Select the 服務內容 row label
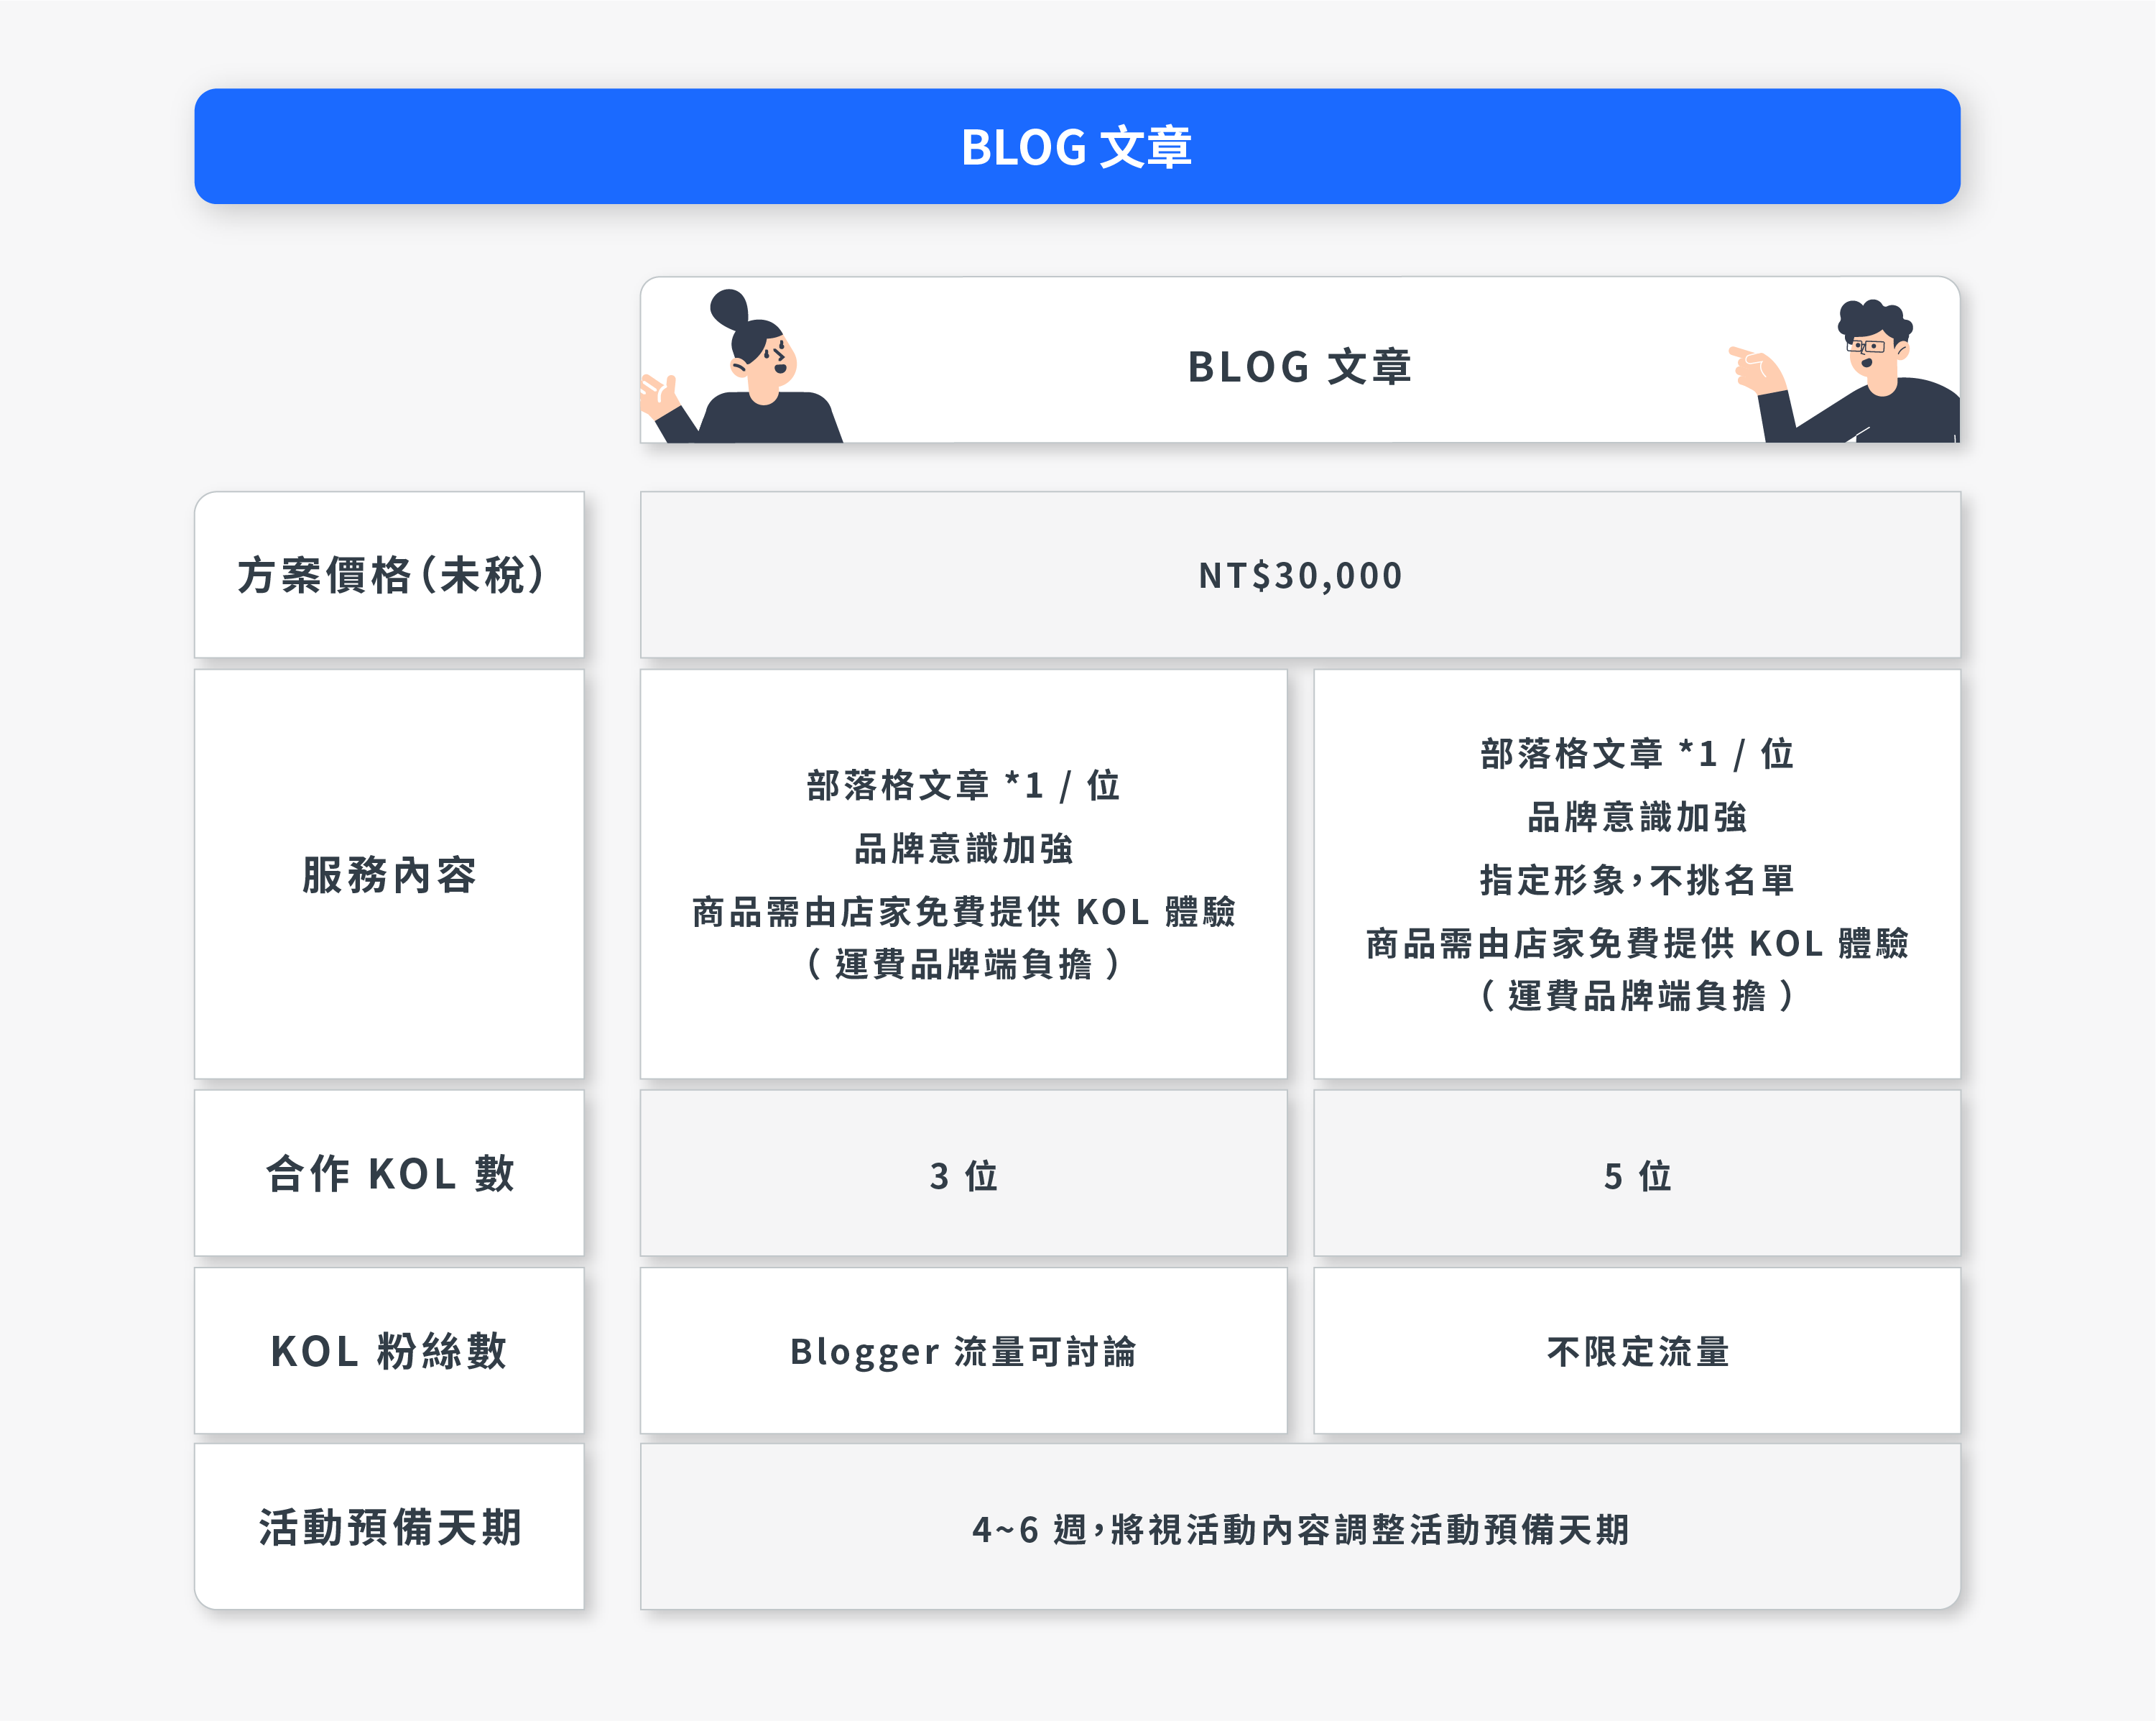 tap(389, 874)
